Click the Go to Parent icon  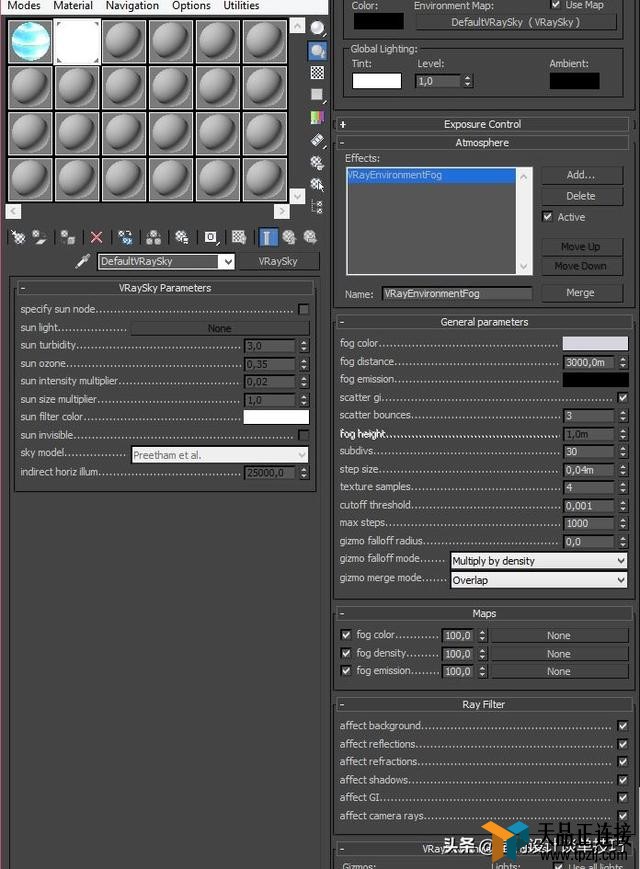pos(289,237)
